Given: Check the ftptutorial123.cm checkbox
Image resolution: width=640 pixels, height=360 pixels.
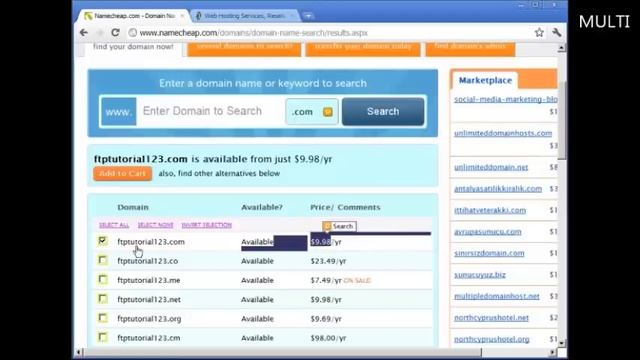Looking at the screenshot, I should coord(102,337).
